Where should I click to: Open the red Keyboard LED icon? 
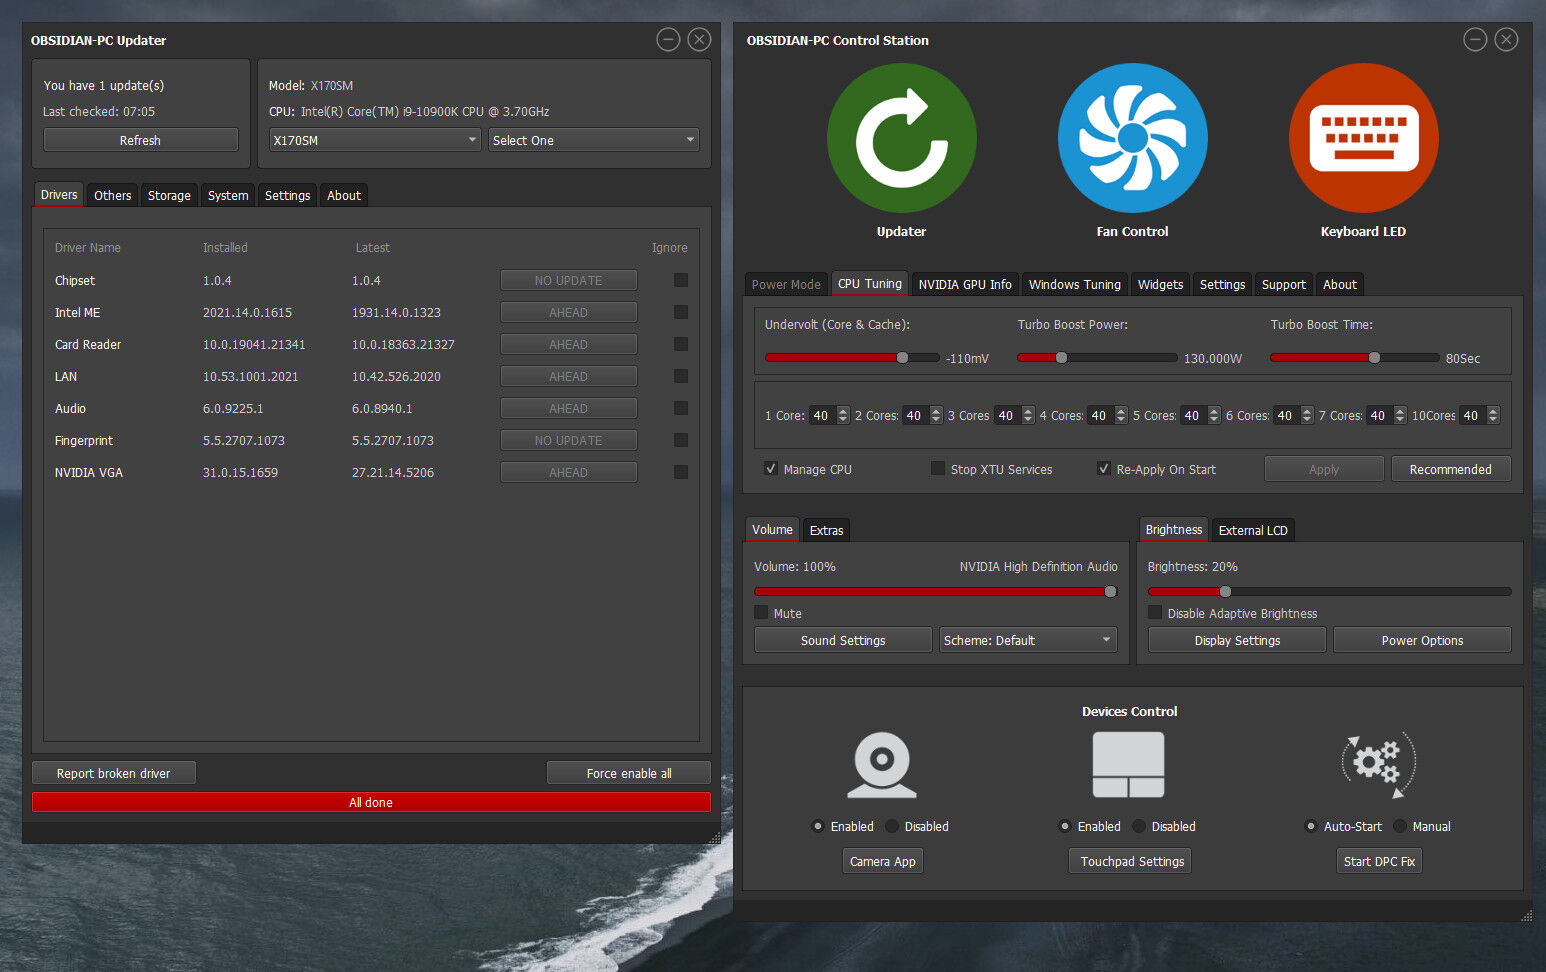(x=1363, y=138)
